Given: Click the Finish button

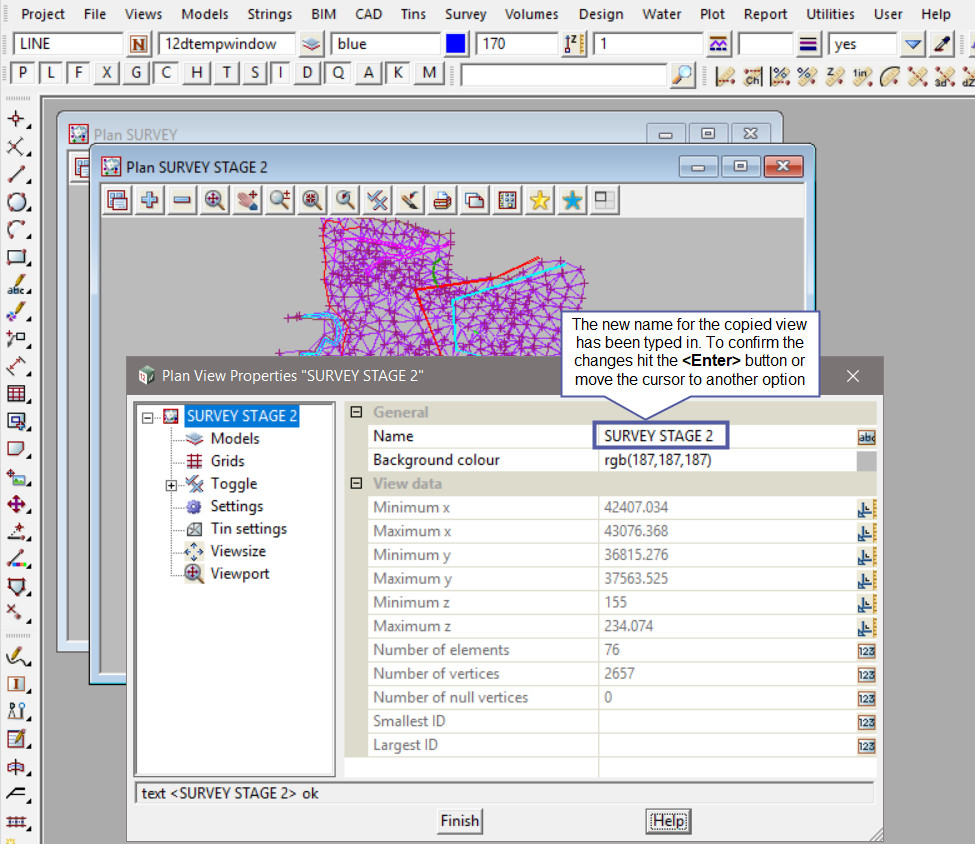Looking at the screenshot, I should pyautogui.click(x=460, y=821).
